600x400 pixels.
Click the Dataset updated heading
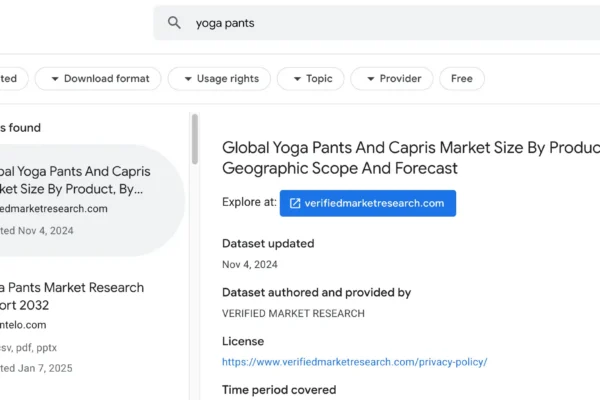268,243
